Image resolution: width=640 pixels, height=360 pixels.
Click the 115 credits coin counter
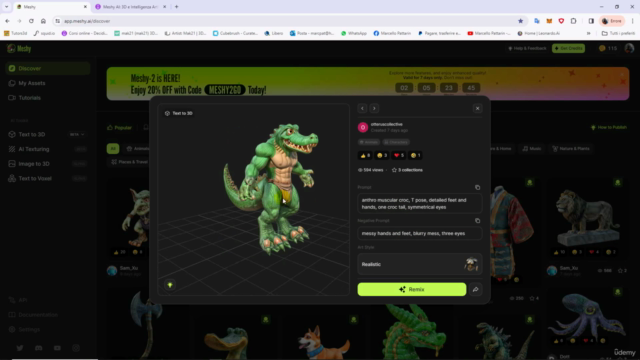click(x=607, y=49)
